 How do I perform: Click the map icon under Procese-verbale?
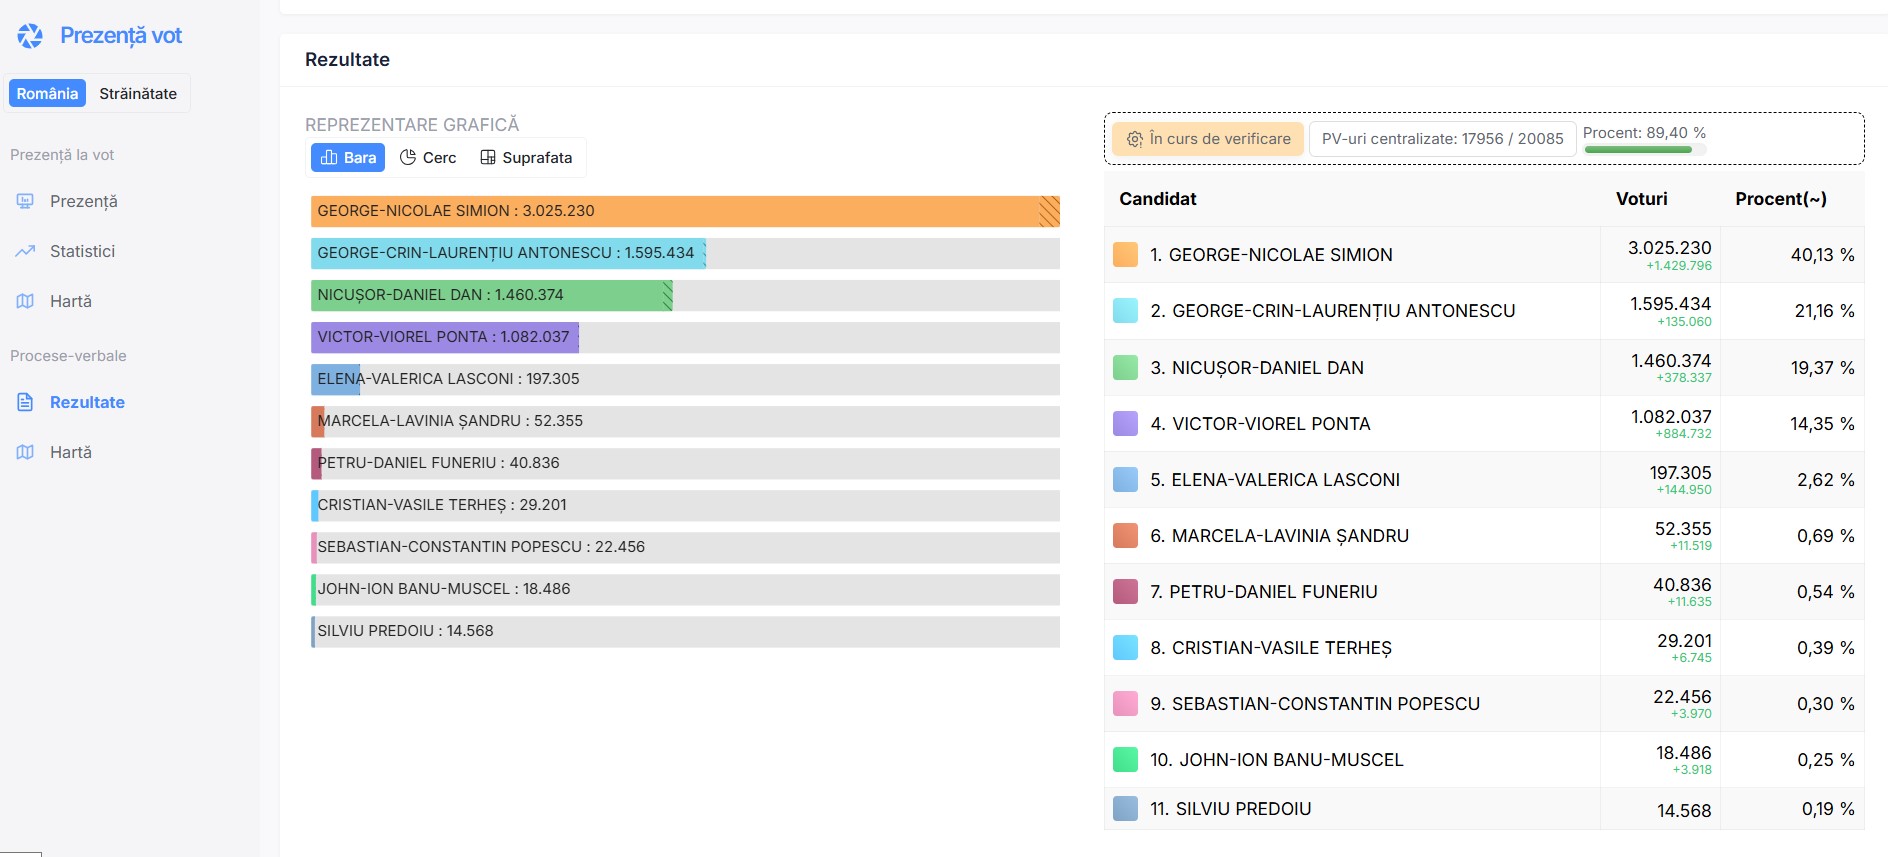(25, 452)
